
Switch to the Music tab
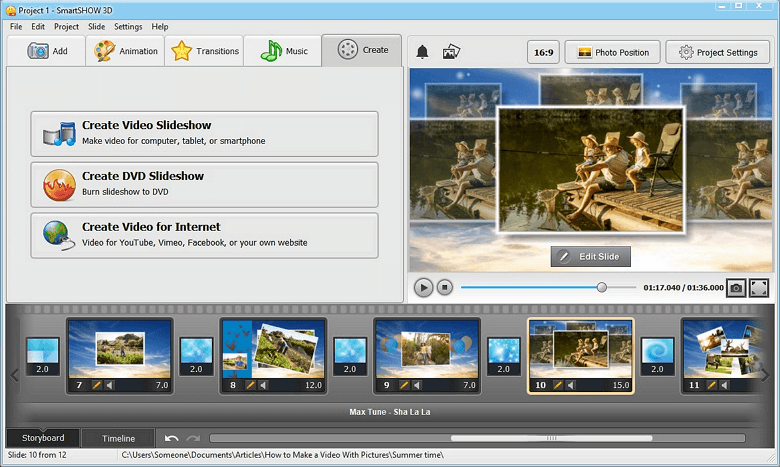click(x=283, y=51)
